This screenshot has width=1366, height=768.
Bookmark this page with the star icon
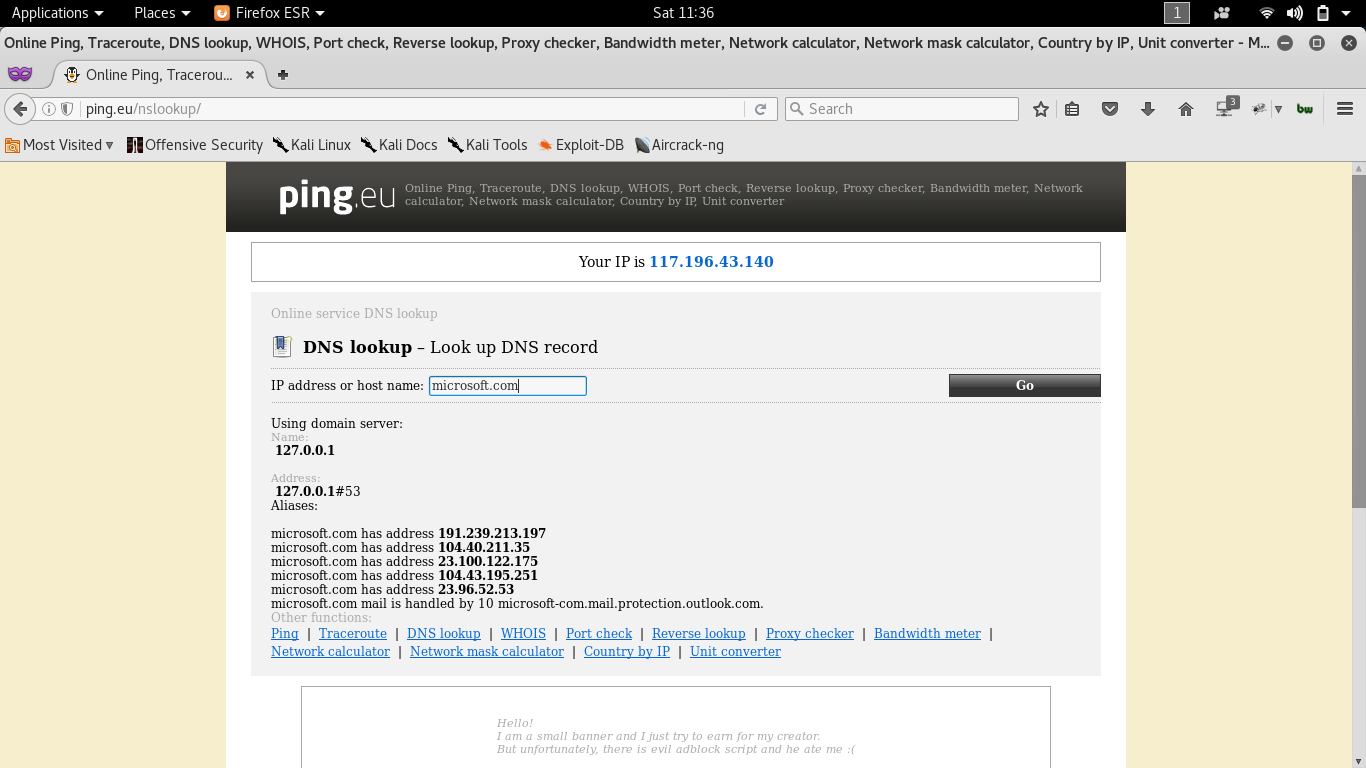click(x=1041, y=109)
